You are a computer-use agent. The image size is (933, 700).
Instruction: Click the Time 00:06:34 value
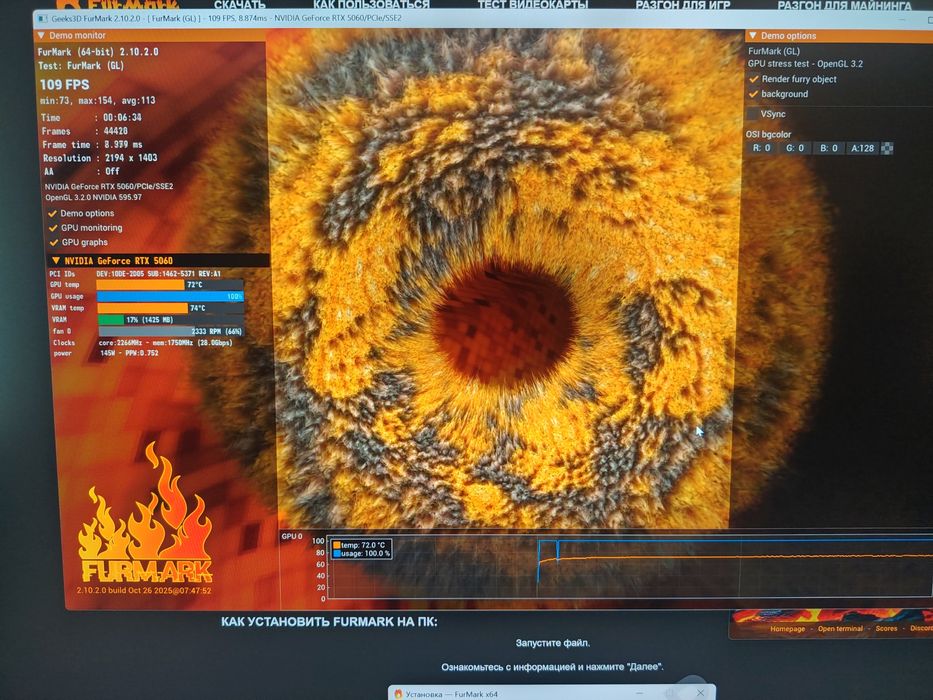click(x=122, y=117)
